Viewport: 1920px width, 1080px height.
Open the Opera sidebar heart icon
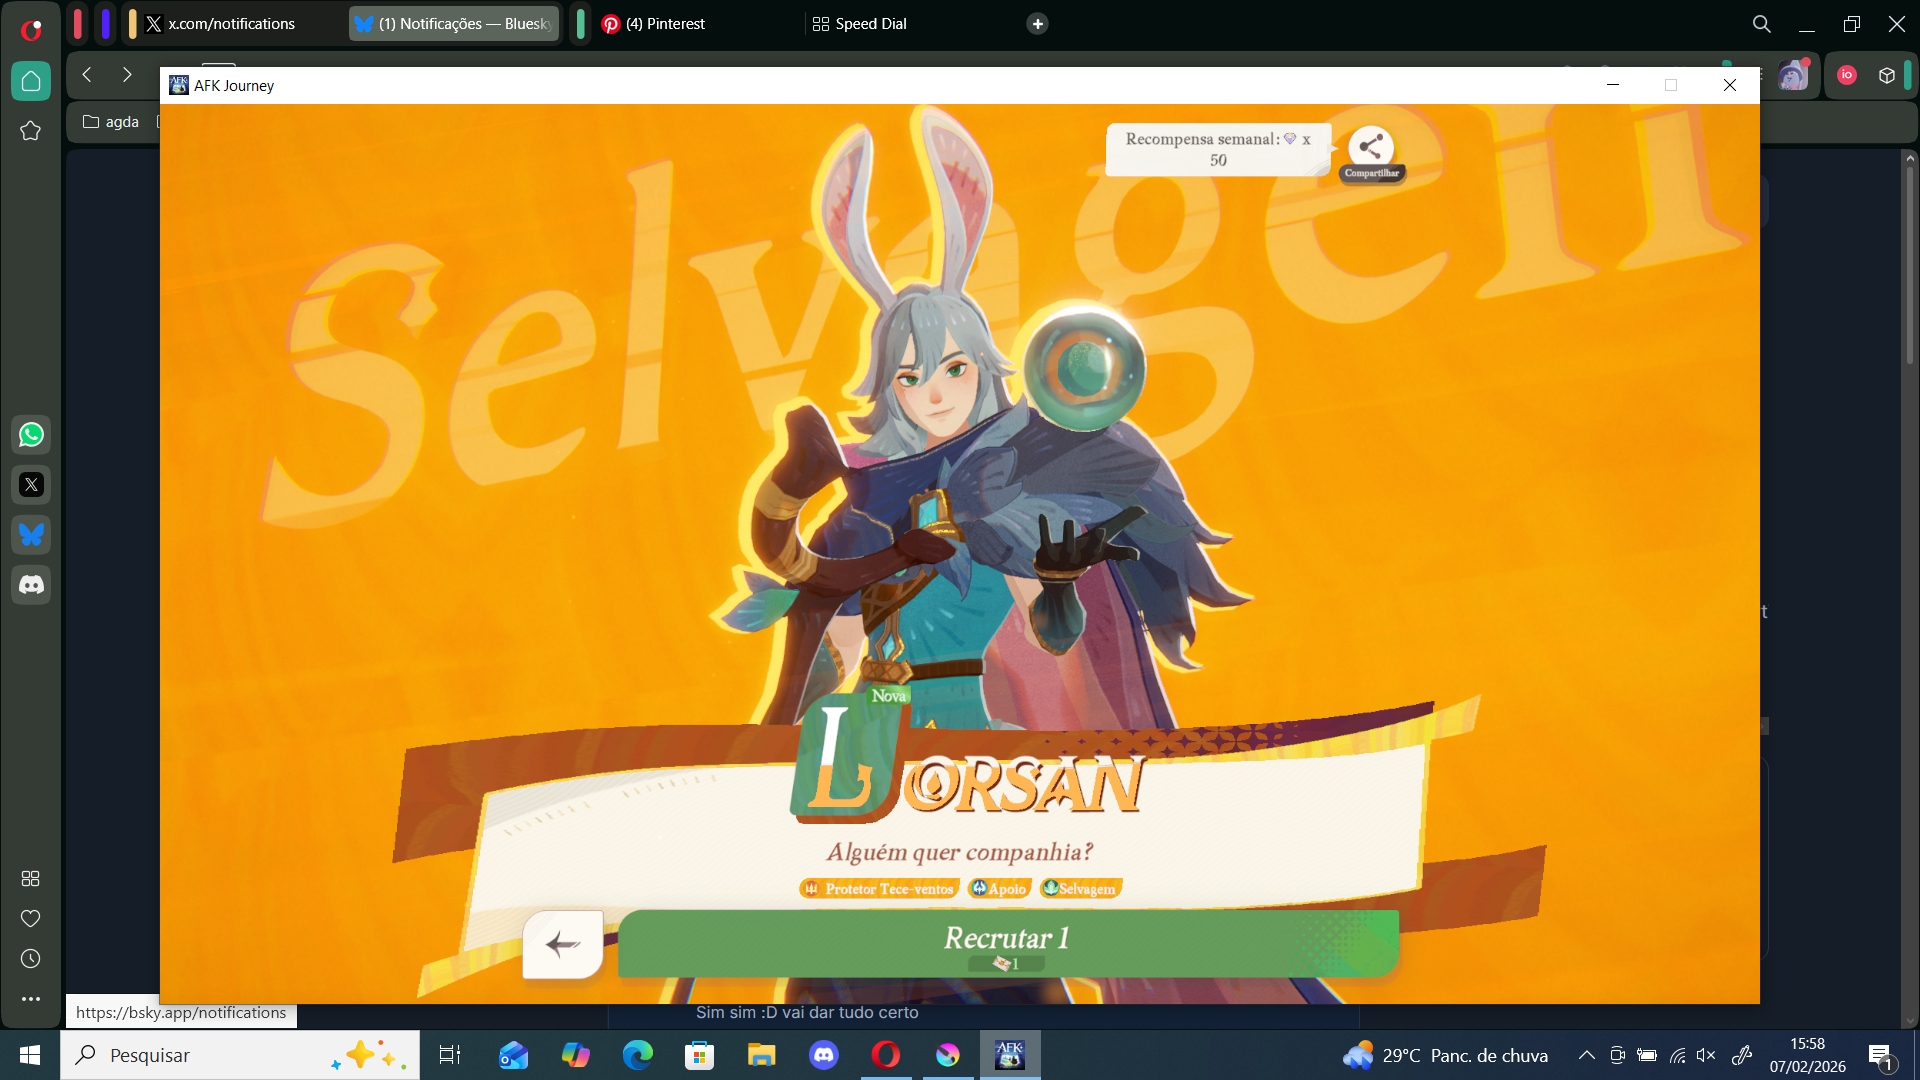pos(31,919)
